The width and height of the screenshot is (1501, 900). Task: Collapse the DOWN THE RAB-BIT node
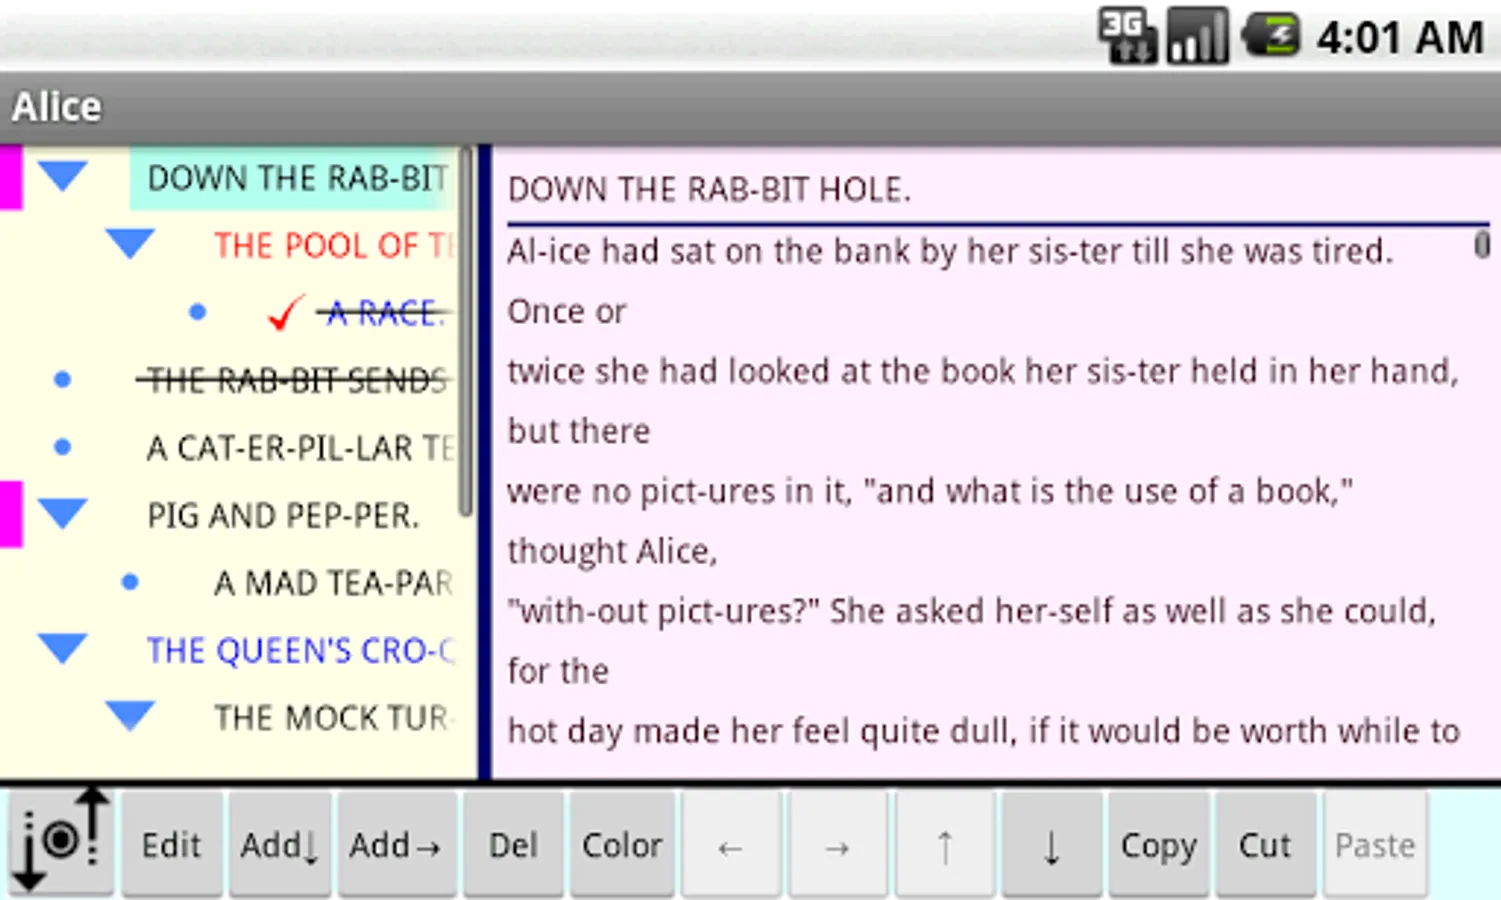pos(63,176)
